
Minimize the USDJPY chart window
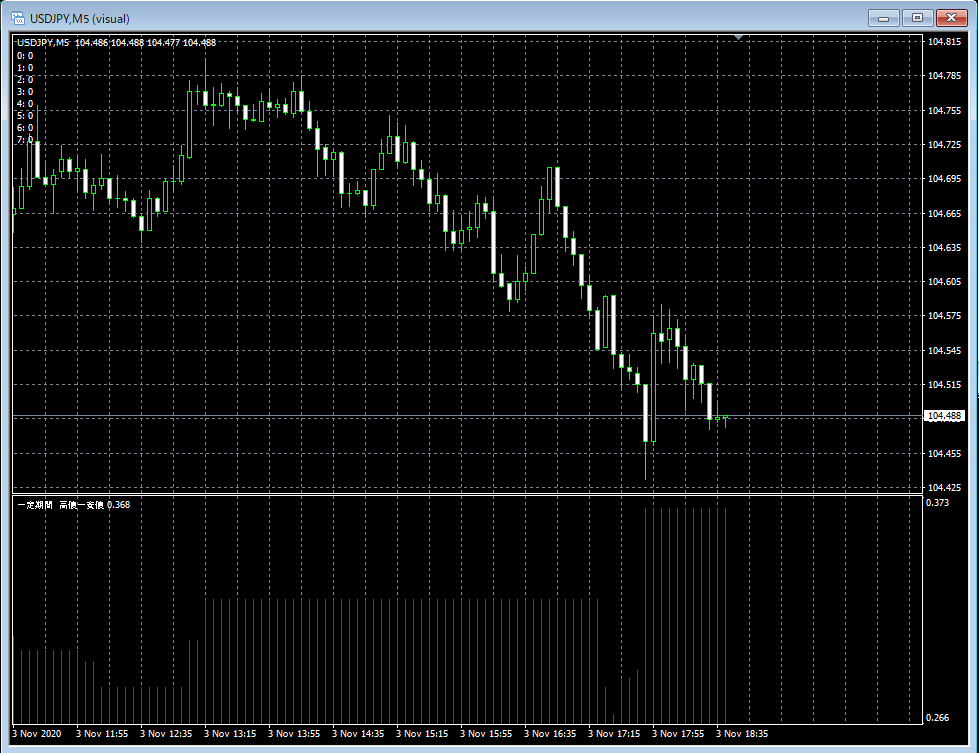point(884,17)
